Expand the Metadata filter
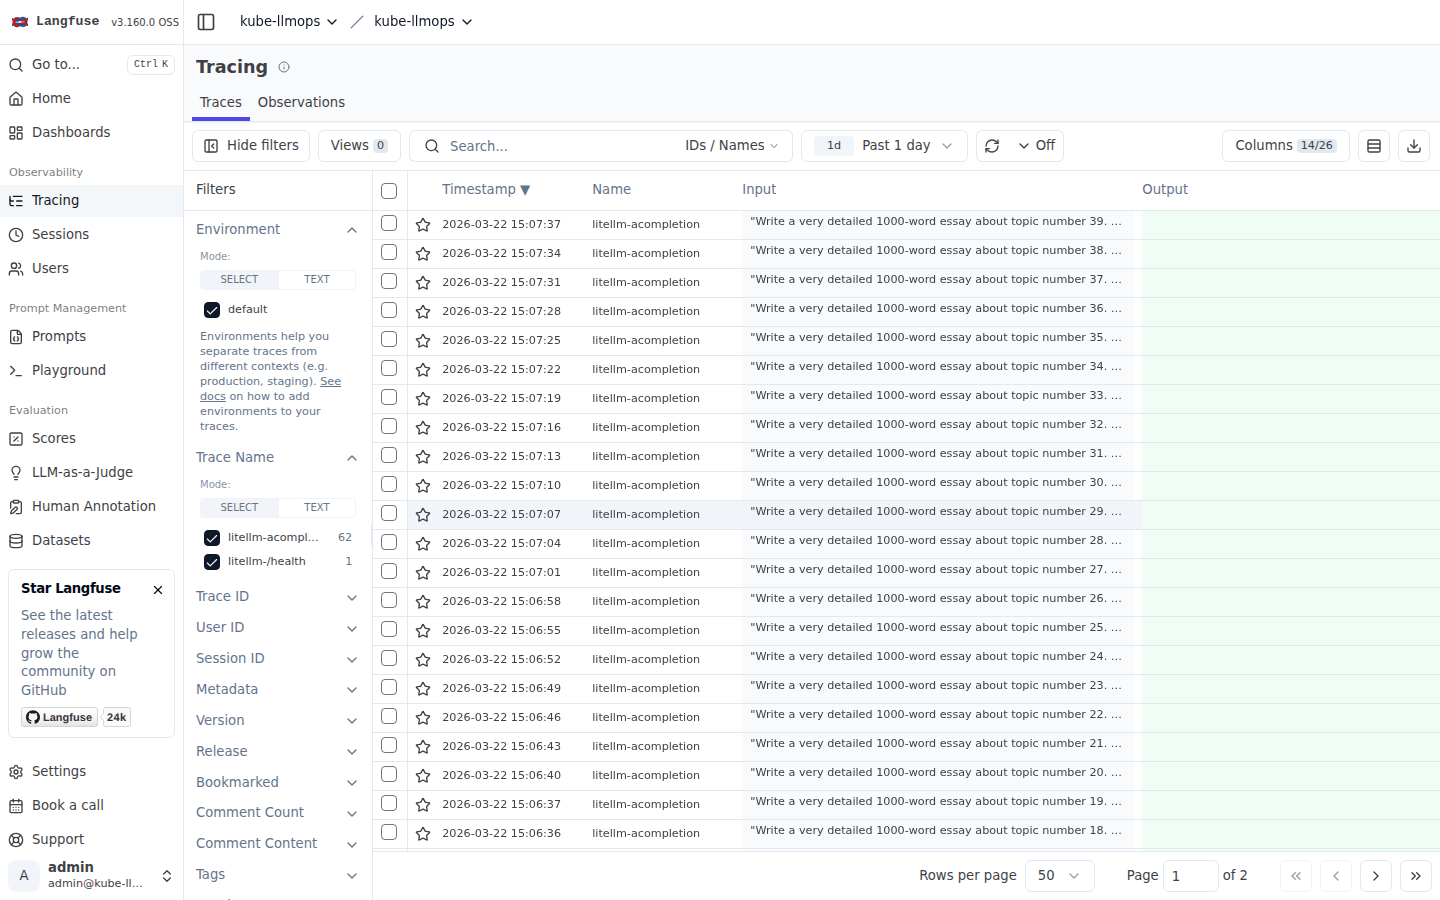Image resolution: width=1440 pixels, height=900 pixels. point(277,689)
